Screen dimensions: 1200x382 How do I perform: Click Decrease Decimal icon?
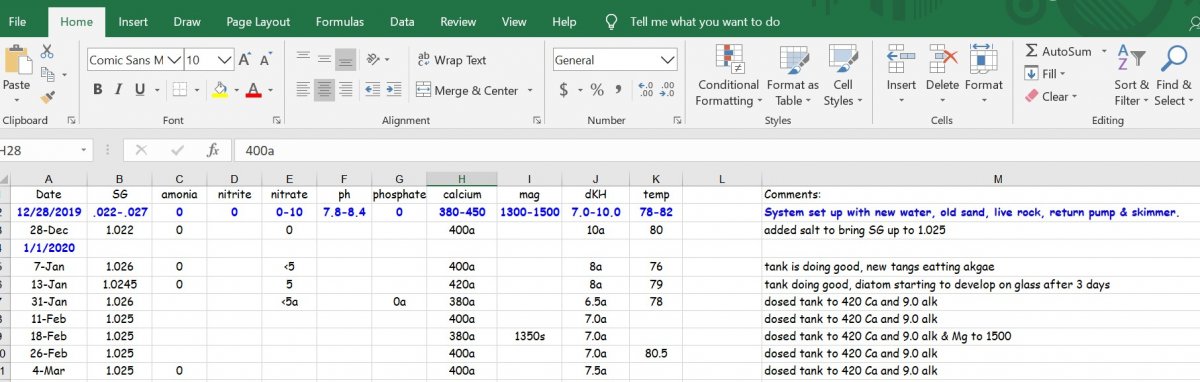point(667,90)
